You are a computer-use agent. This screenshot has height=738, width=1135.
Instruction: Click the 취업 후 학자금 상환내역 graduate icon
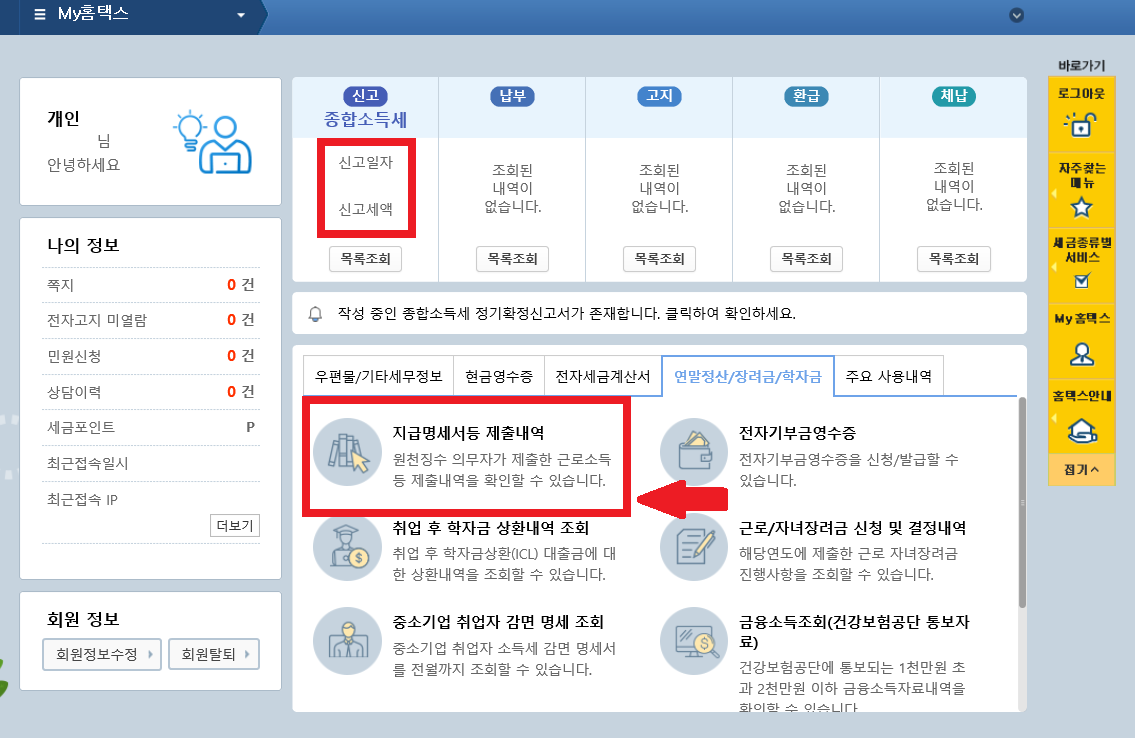(347, 548)
